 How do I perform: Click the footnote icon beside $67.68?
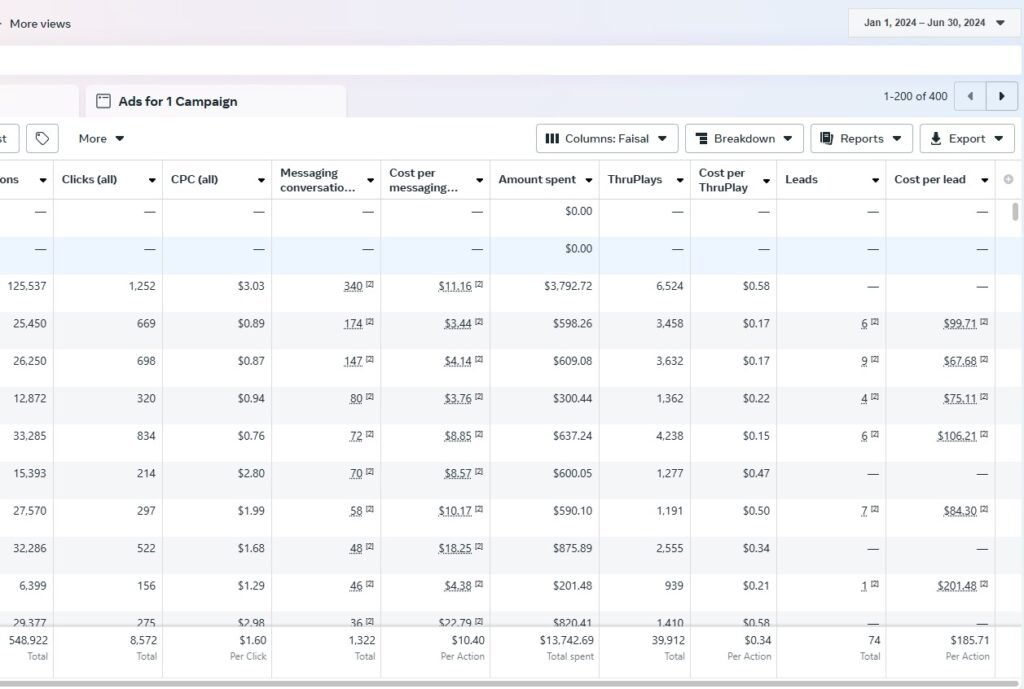pyautogui.click(x=984, y=360)
